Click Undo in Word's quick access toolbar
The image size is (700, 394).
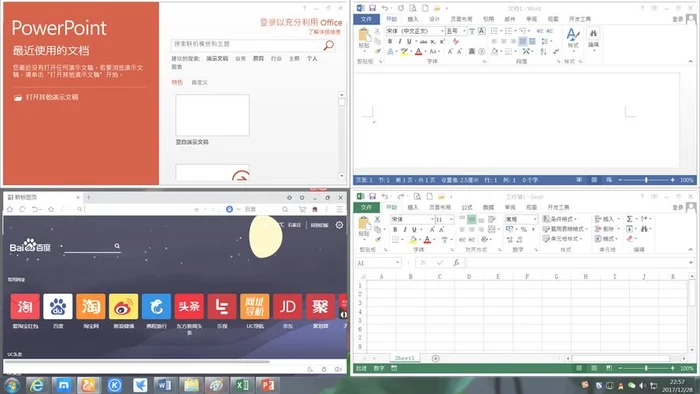click(384, 8)
